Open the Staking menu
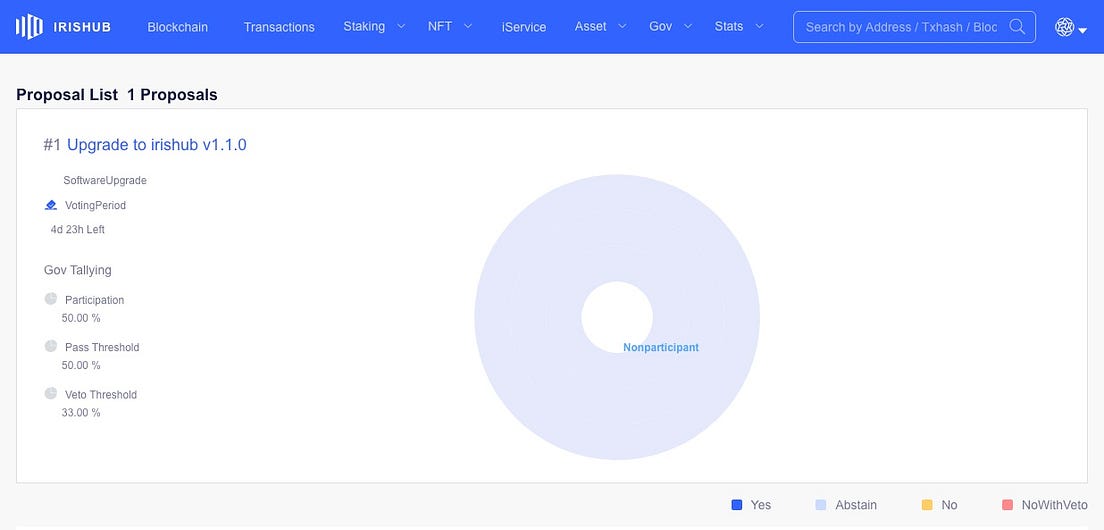The width and height of the screenshot is (1104, 530). tap(364, 26)
